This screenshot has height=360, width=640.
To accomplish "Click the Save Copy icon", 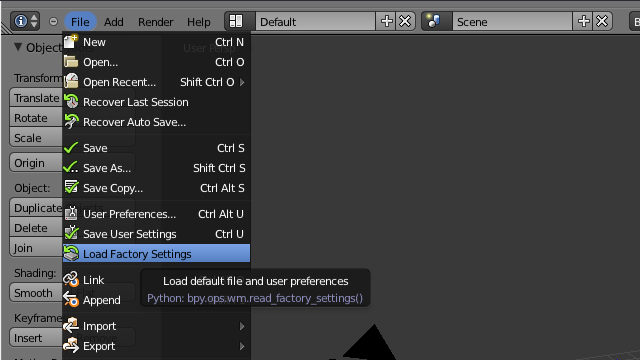I will [x=71, y=187].
